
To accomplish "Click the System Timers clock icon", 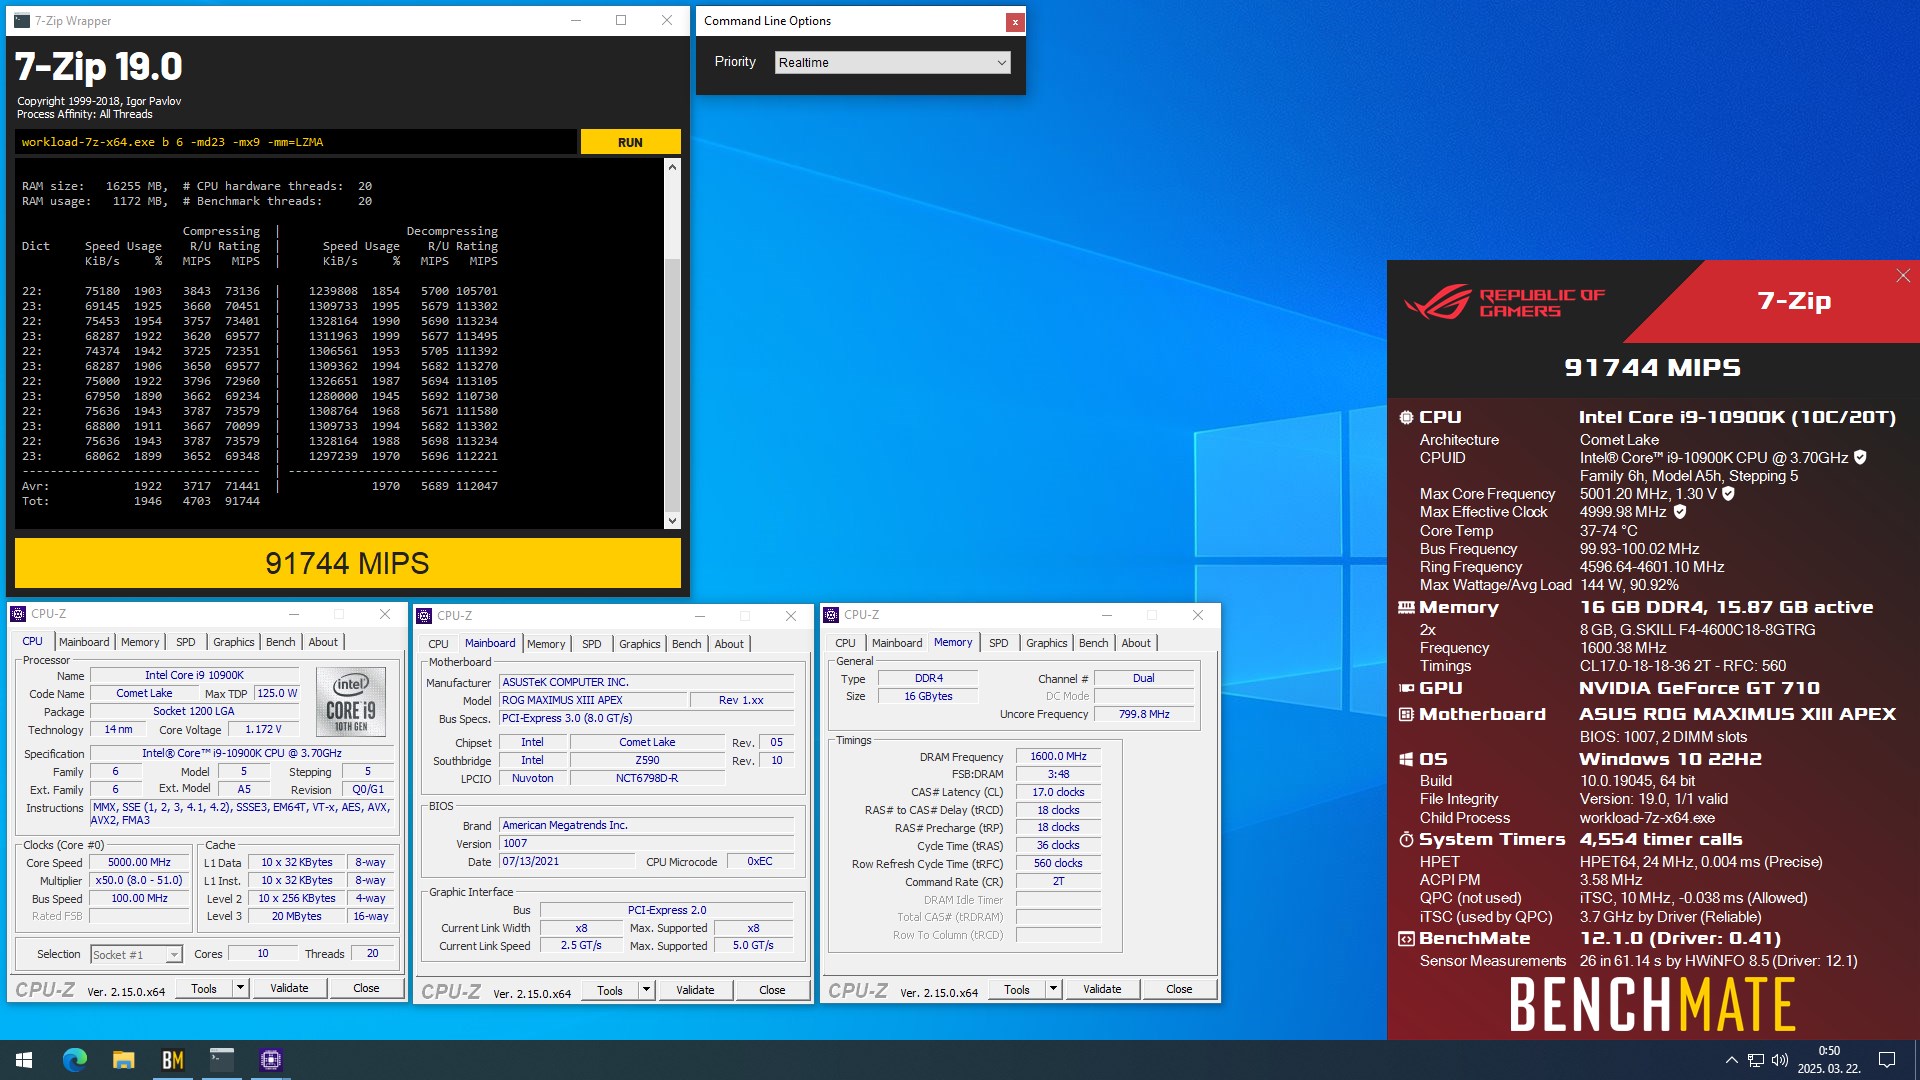I will (x=1406, y=840).
